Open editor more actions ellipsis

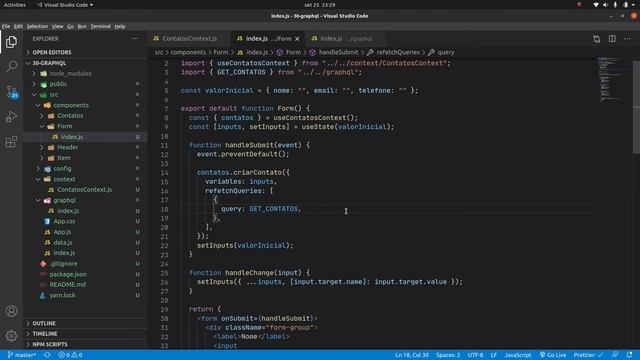[627, 39]
